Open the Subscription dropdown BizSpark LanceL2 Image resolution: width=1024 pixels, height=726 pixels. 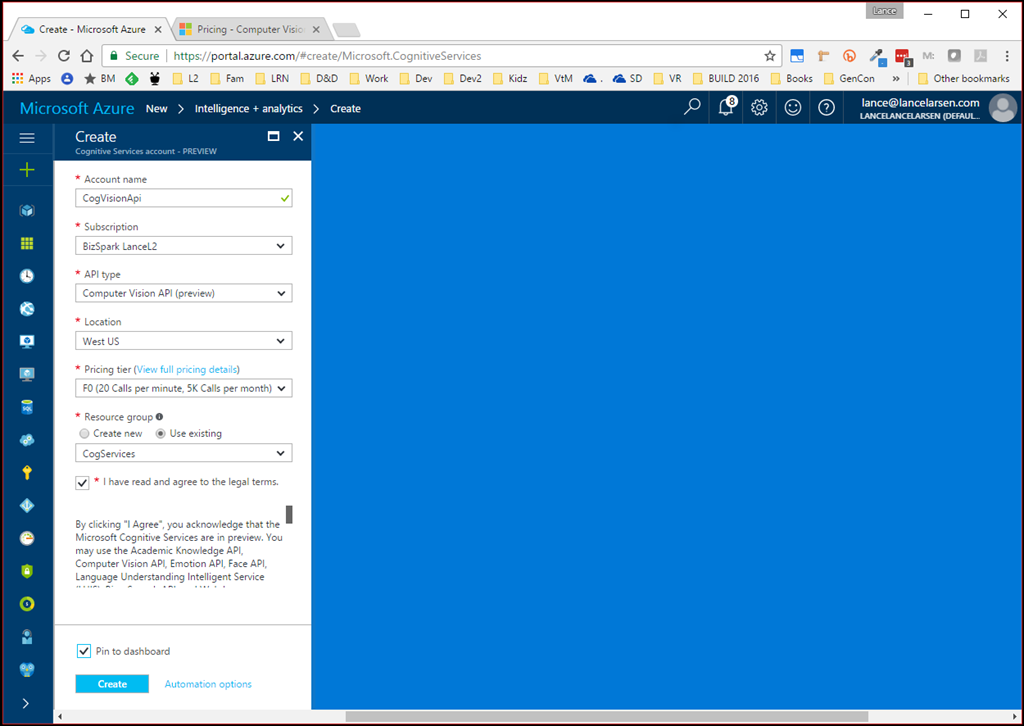(x=184, y=246)
